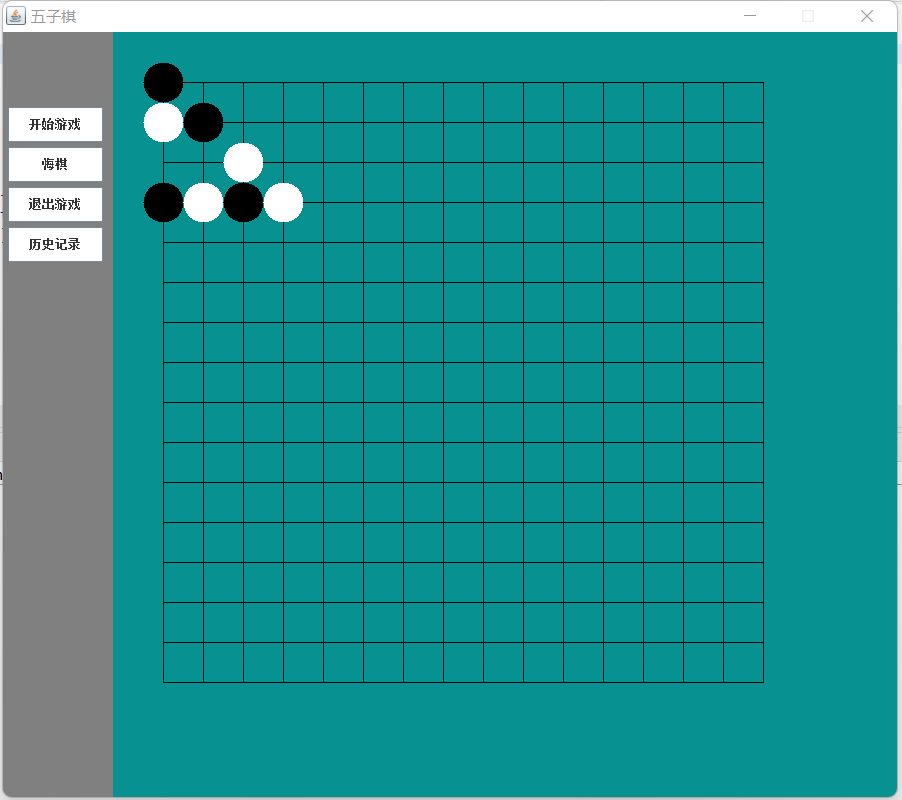Click the white stone directly below the corner black stone
The width and height of the screenshot is (902, 800).
163,123
